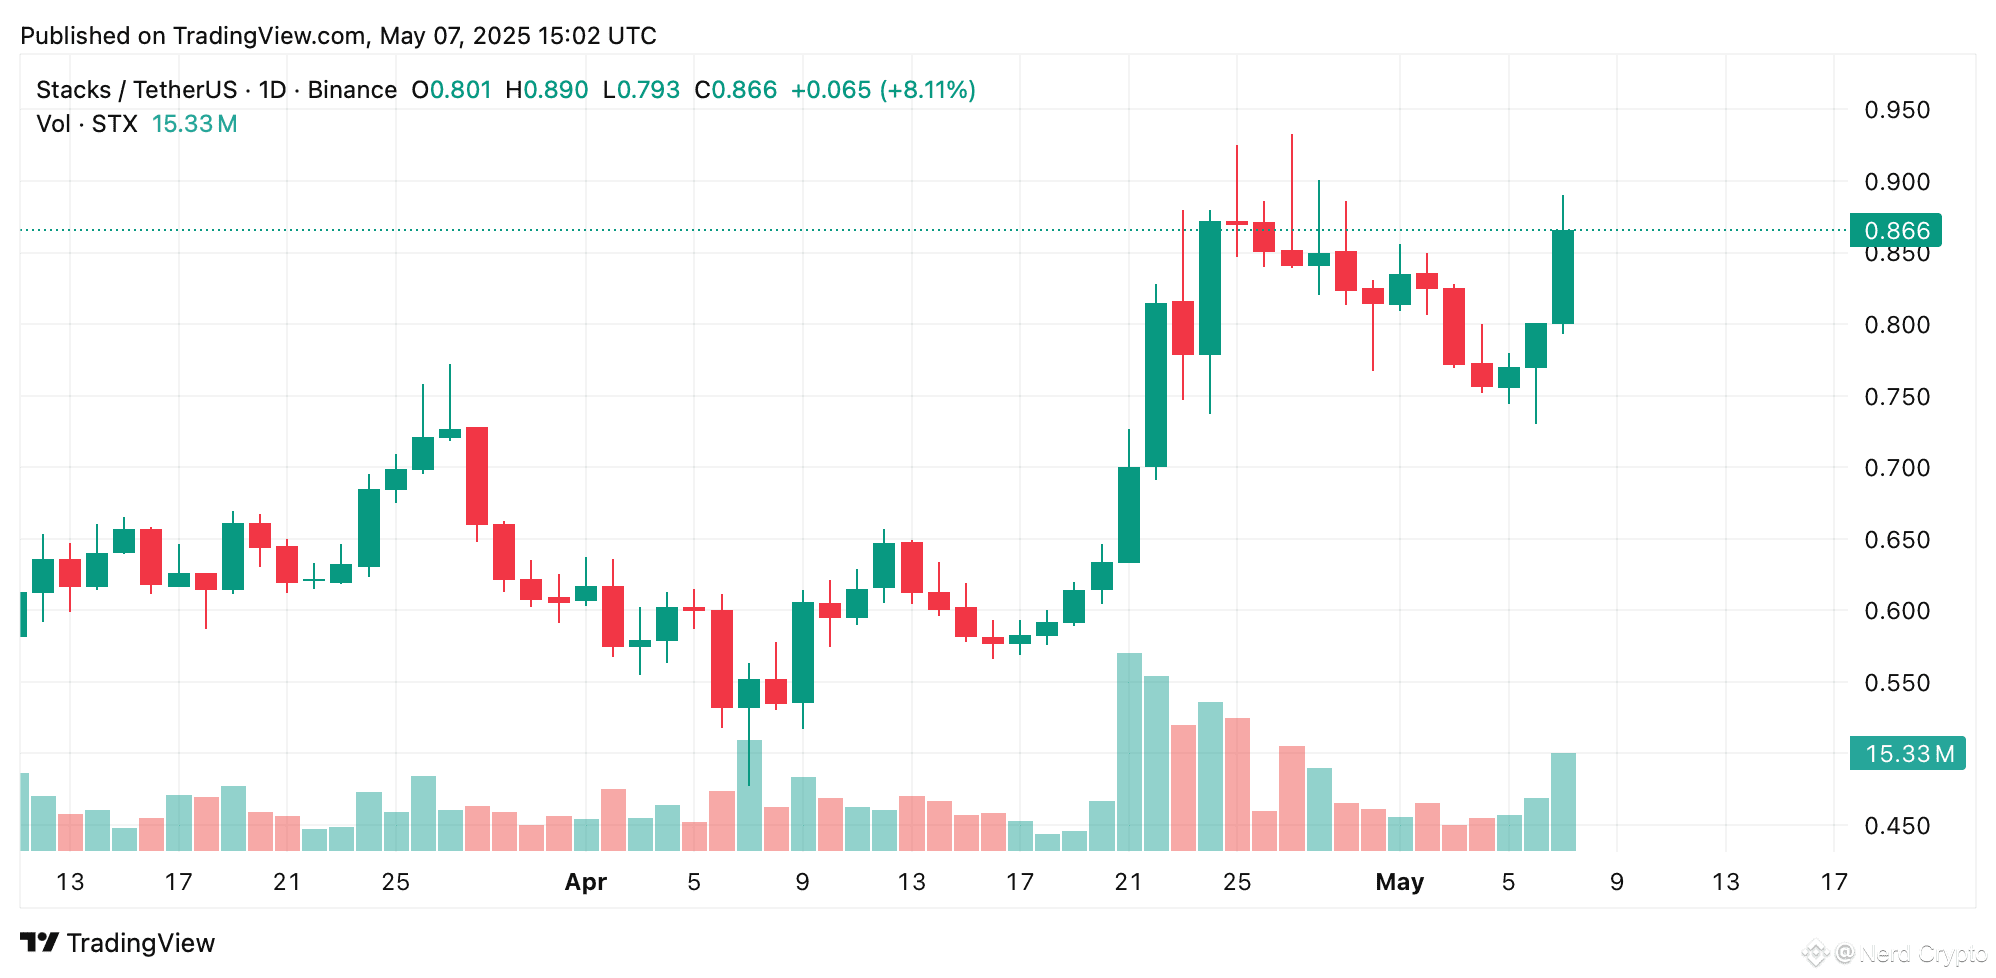Click the Vol · STX indicator legend

pyautogui.click(x=87, y=124)
